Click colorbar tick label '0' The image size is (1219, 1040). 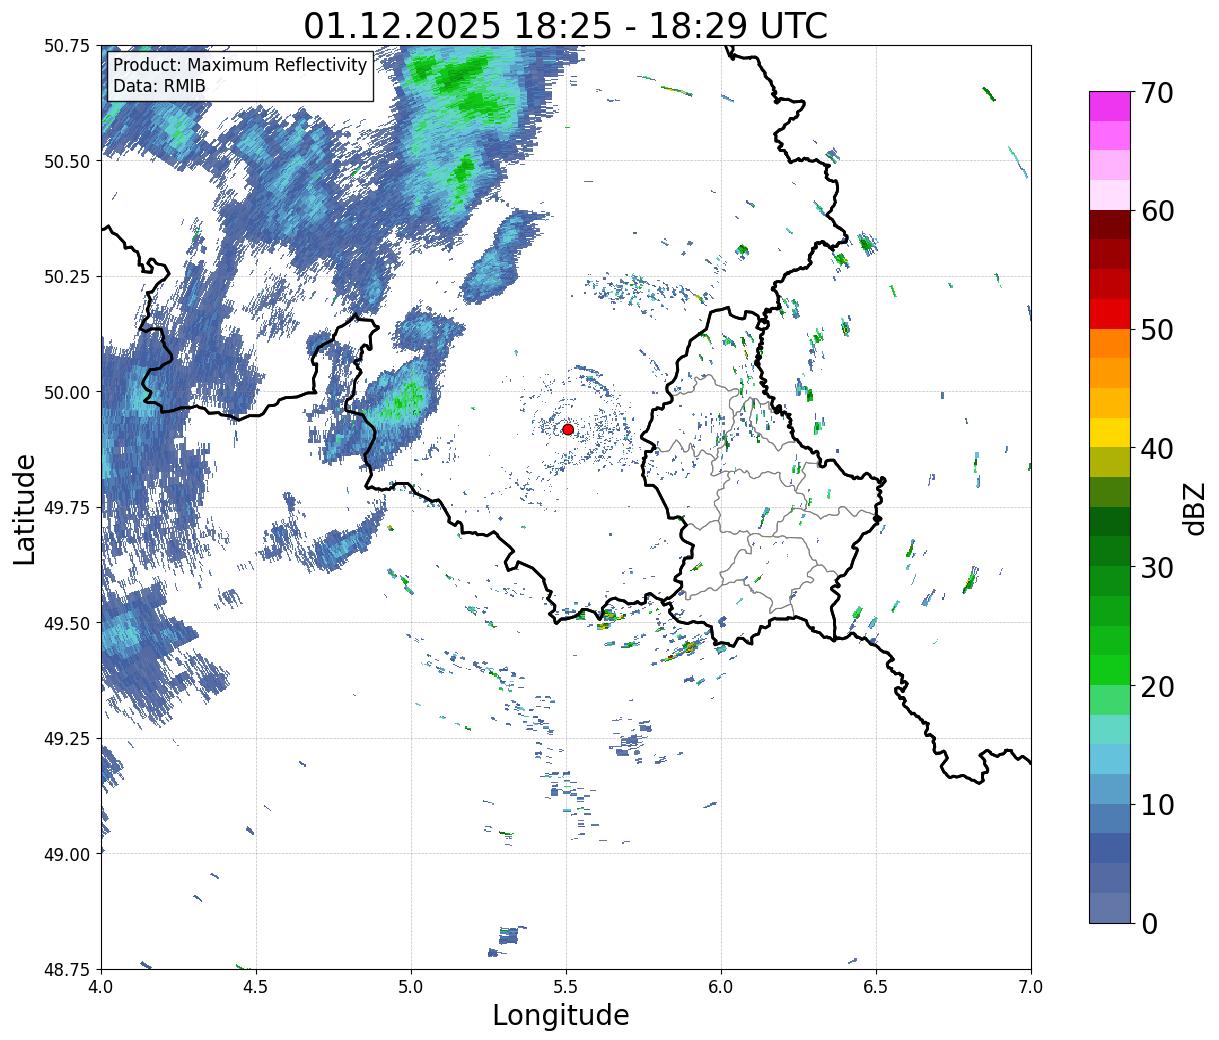(1149, 923)
